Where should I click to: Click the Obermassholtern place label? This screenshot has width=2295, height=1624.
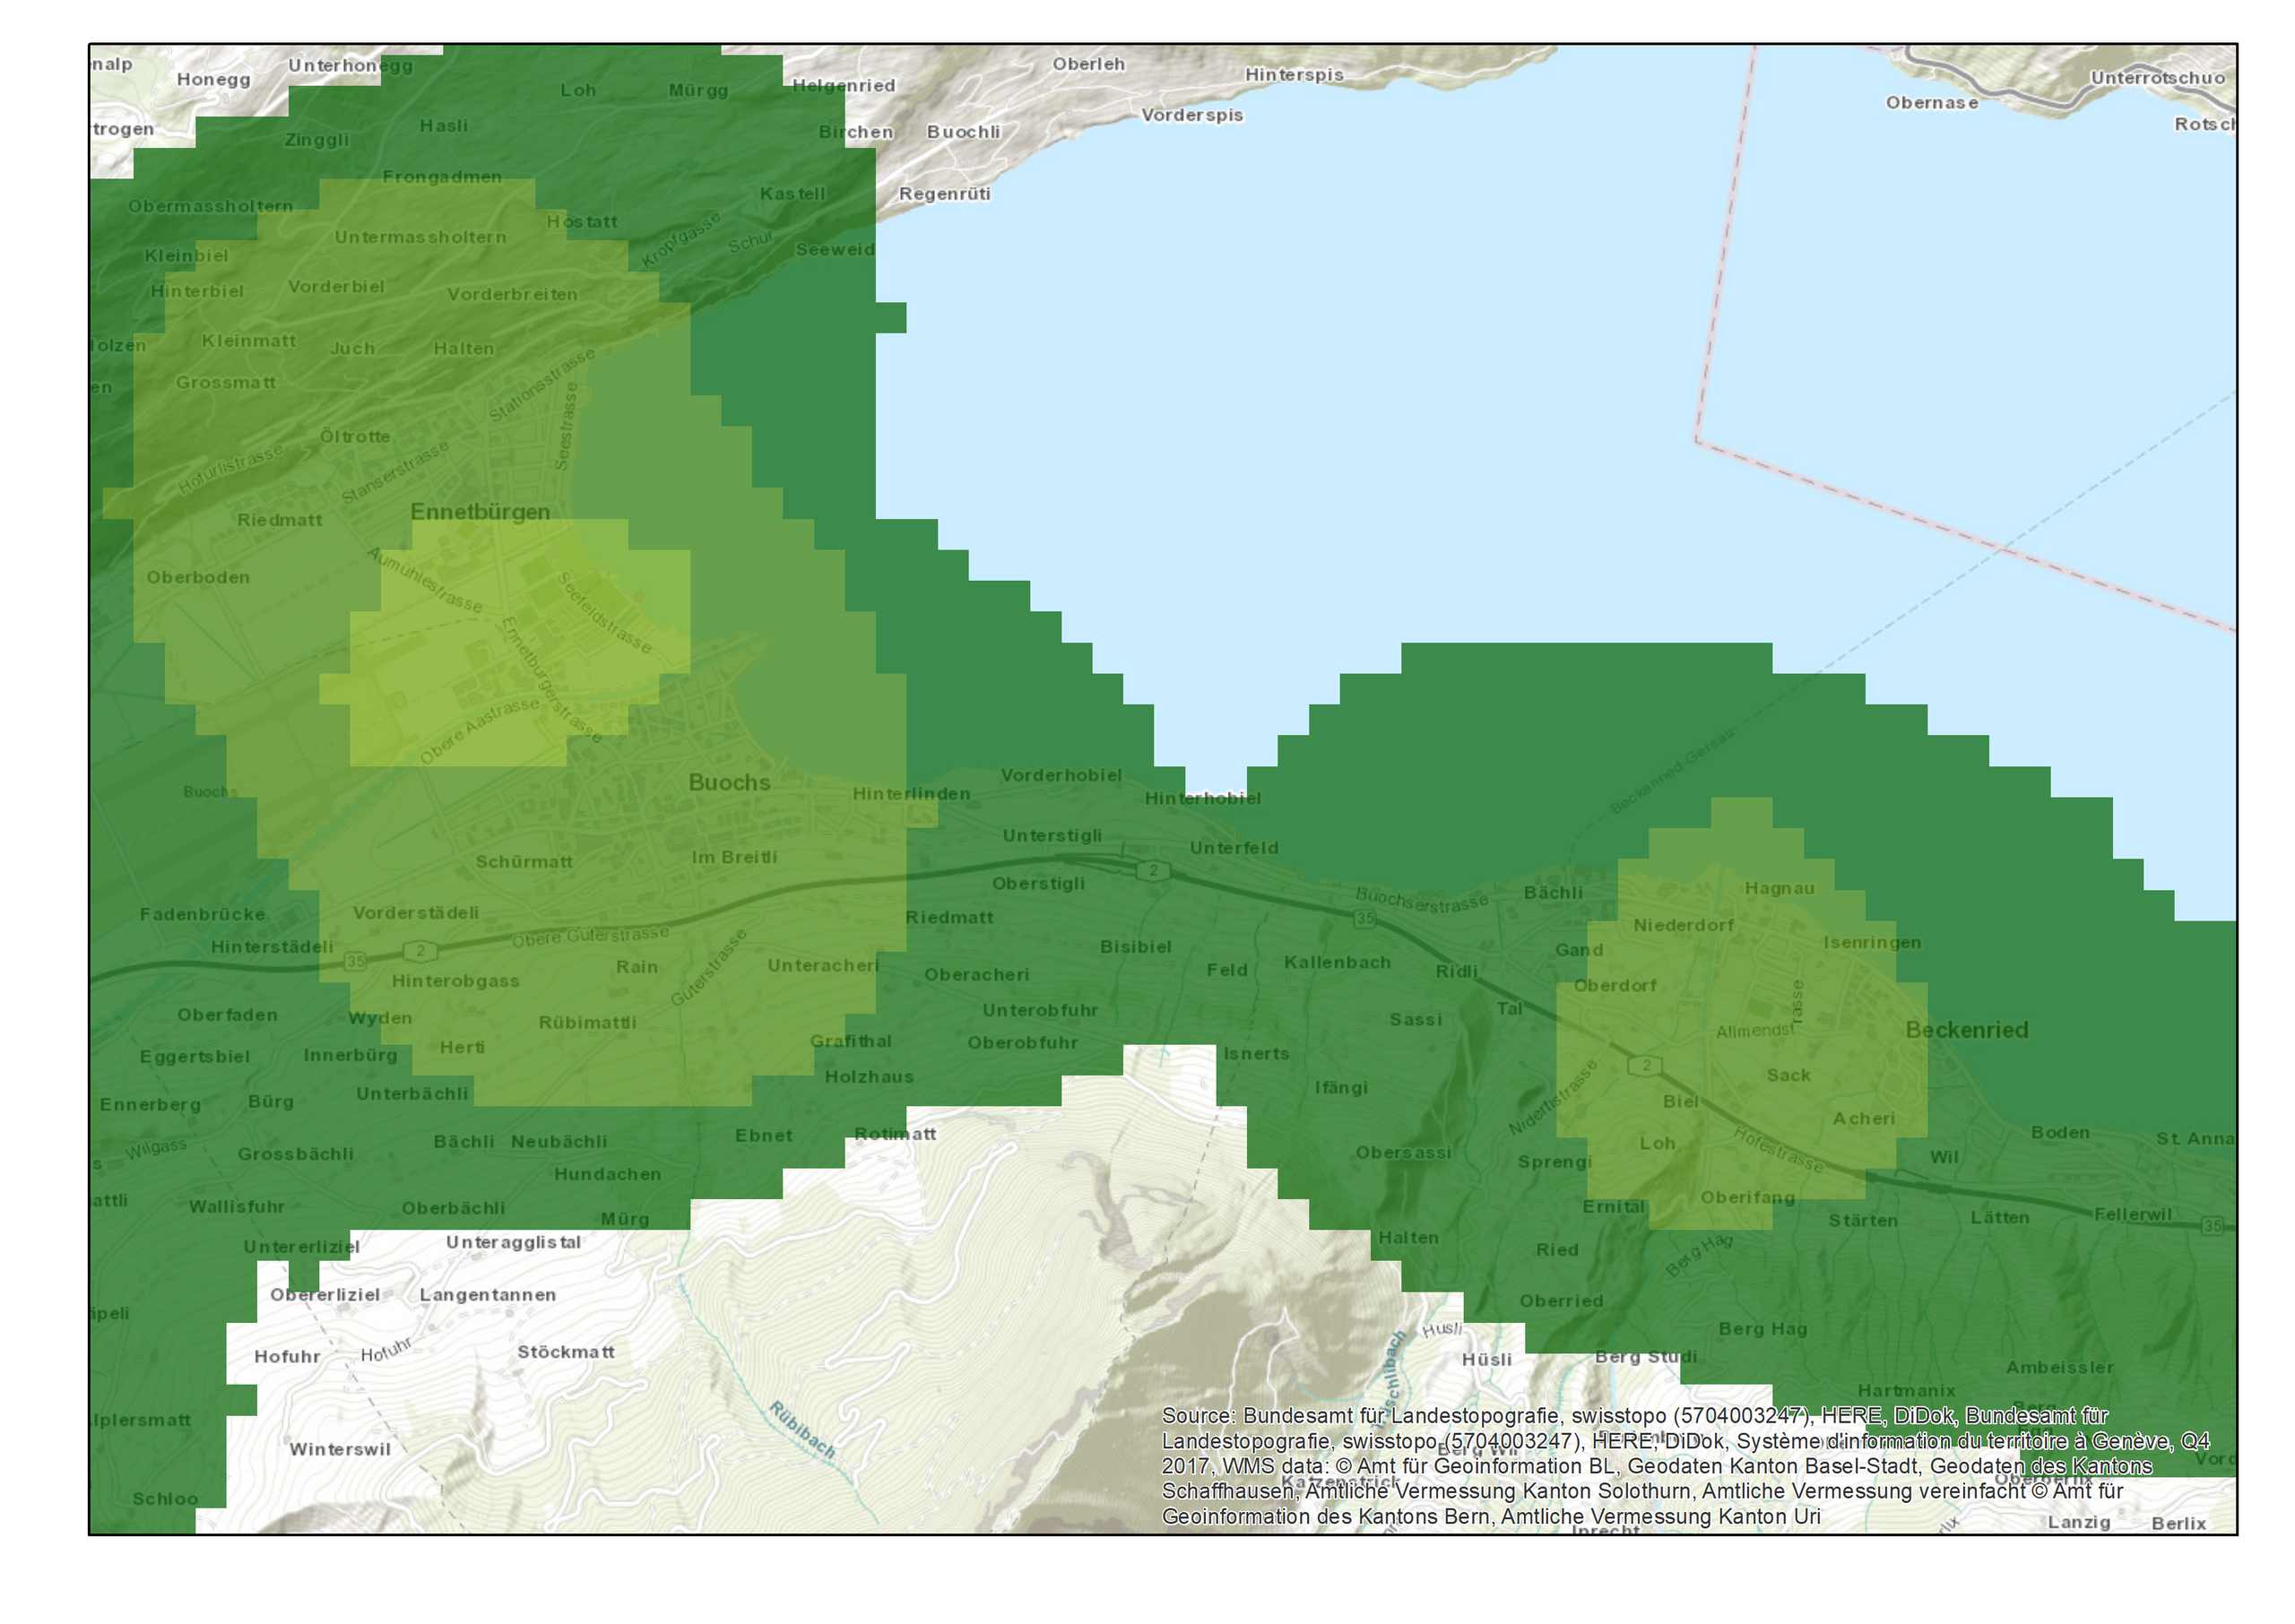click(x=210, y=207)
